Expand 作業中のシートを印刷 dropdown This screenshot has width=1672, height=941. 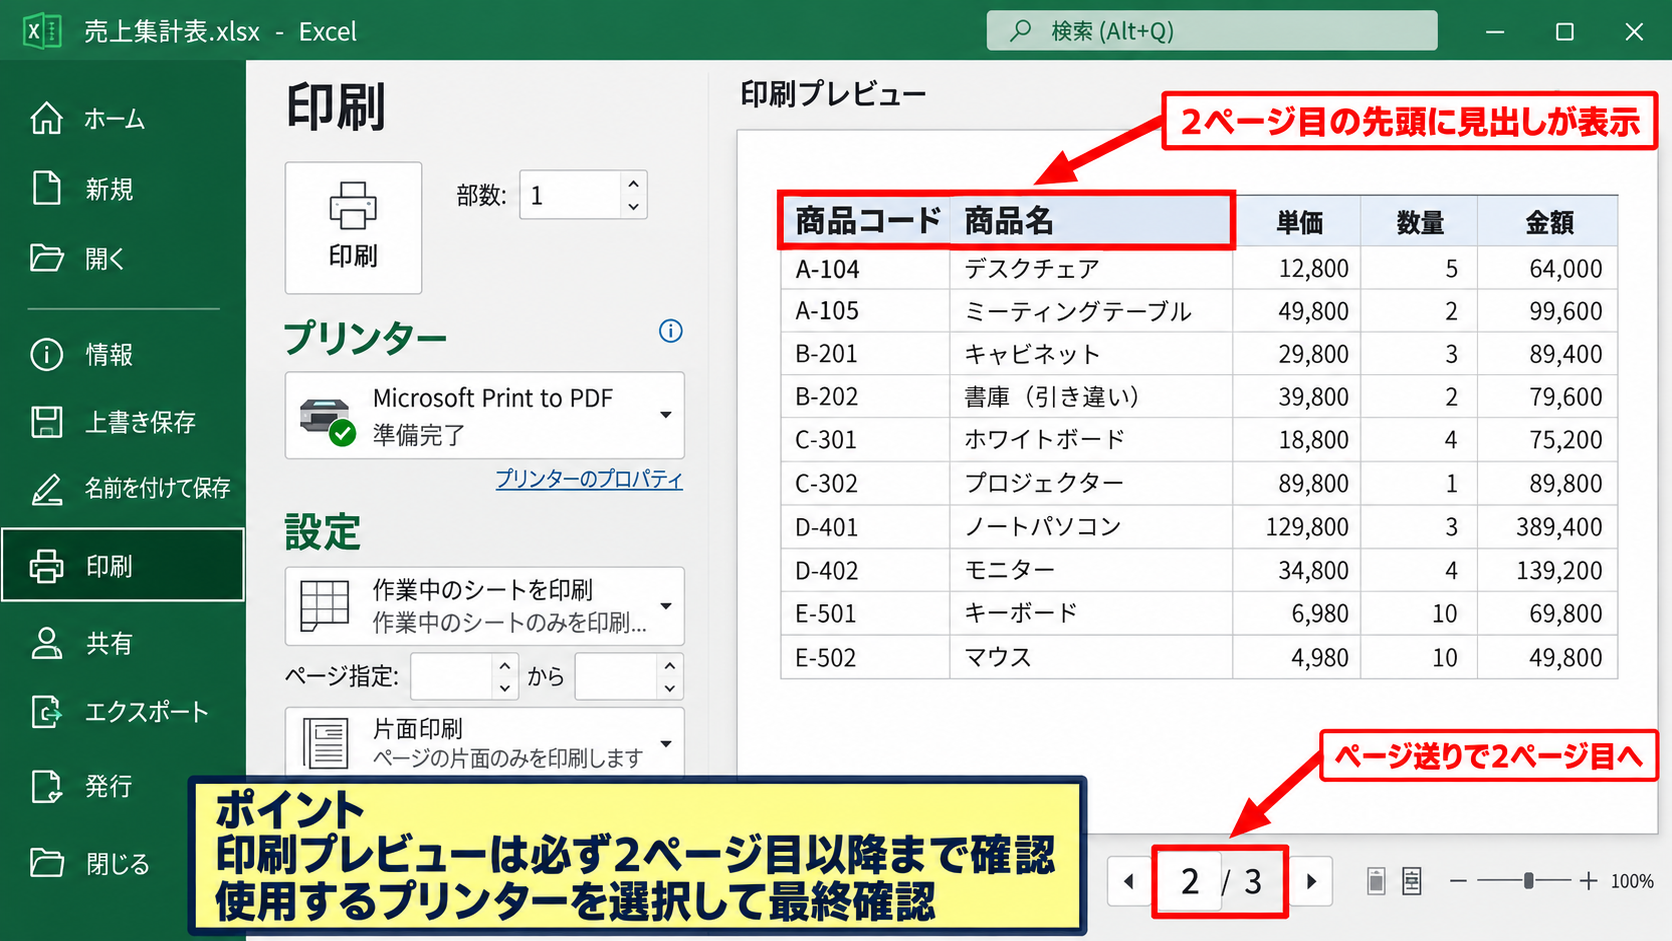(x=485, y=606)
